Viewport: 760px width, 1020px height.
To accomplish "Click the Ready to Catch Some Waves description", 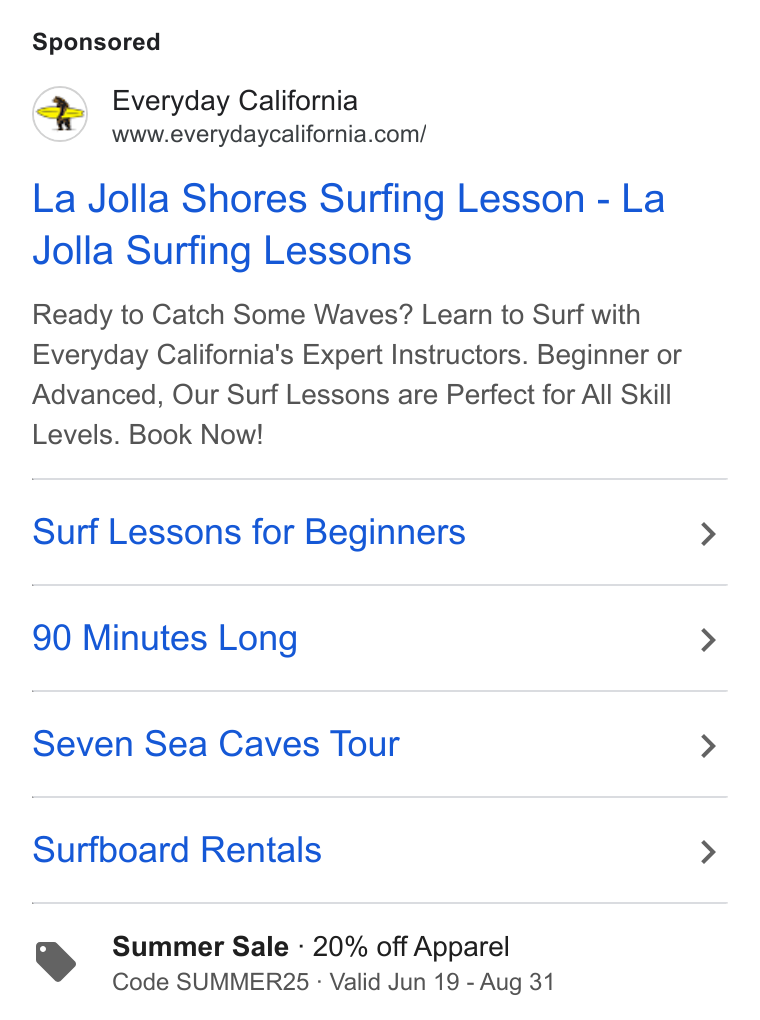I will coord(357,375).
